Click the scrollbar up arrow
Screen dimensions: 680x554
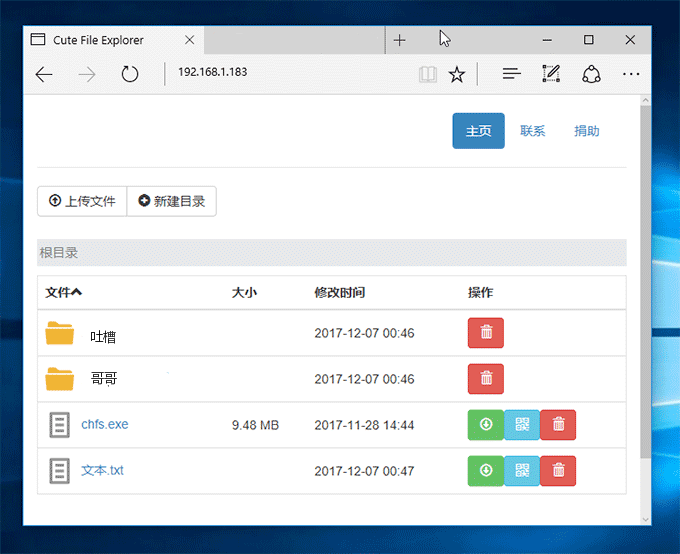(x=645, y=100)
